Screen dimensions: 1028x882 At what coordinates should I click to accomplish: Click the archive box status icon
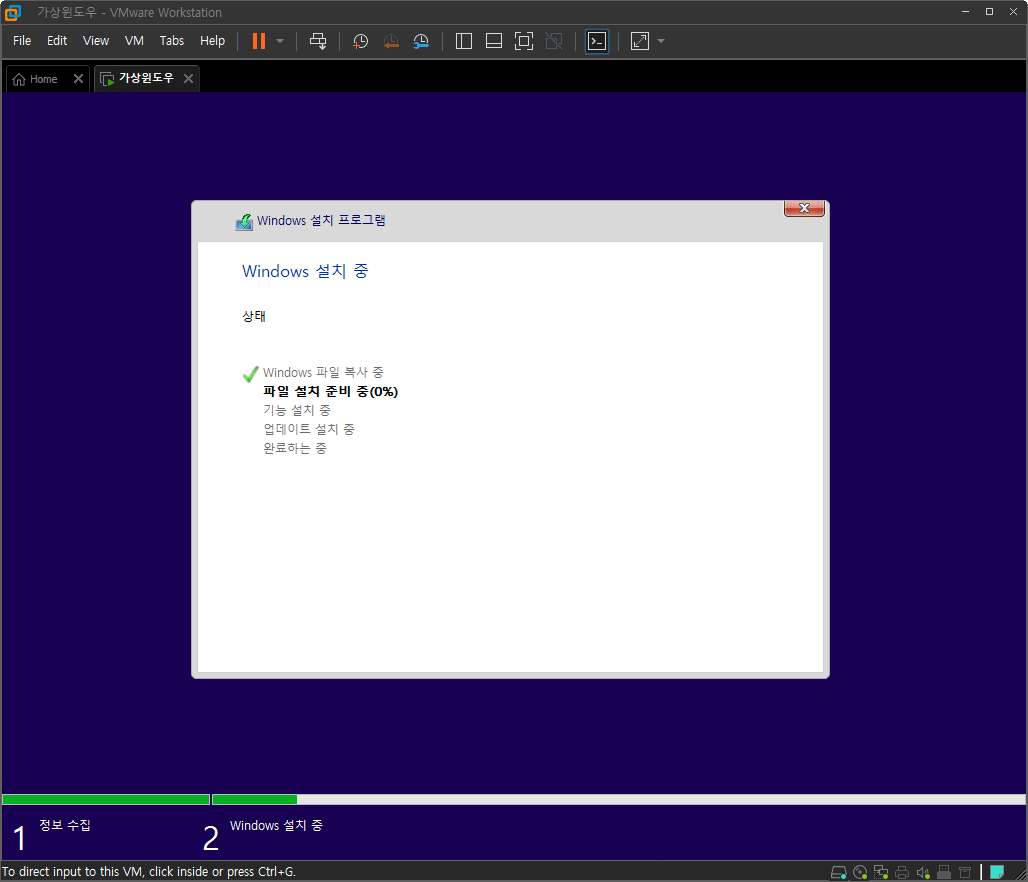pos(965,872)
